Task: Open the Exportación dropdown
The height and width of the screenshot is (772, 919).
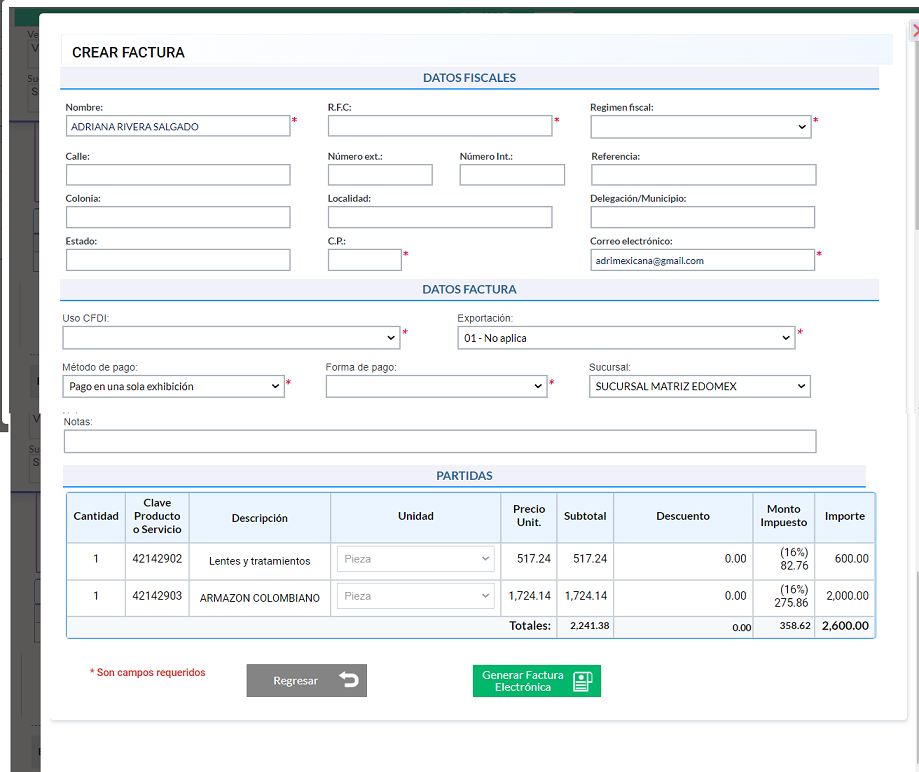Action: click(x=626, y=338)
